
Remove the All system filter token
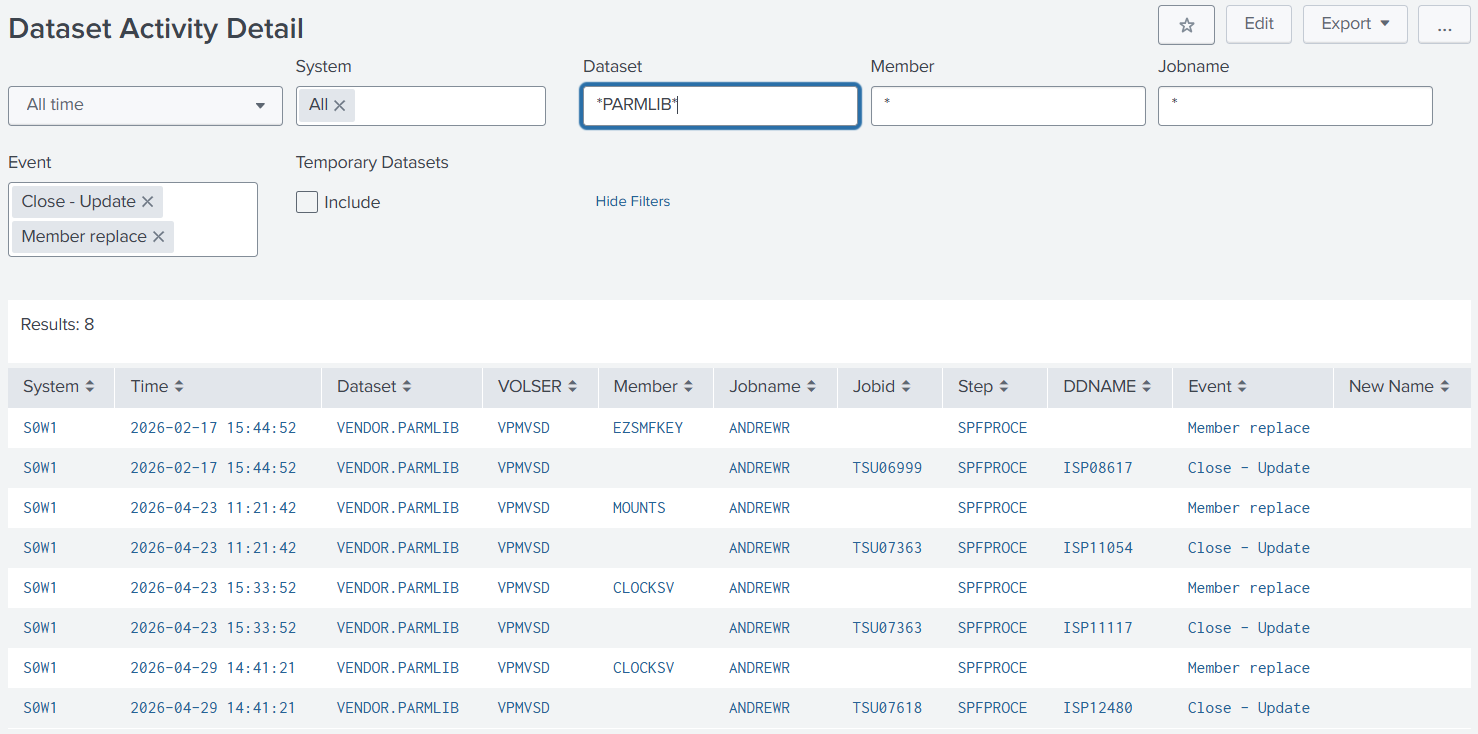click(x=339, y=105)
